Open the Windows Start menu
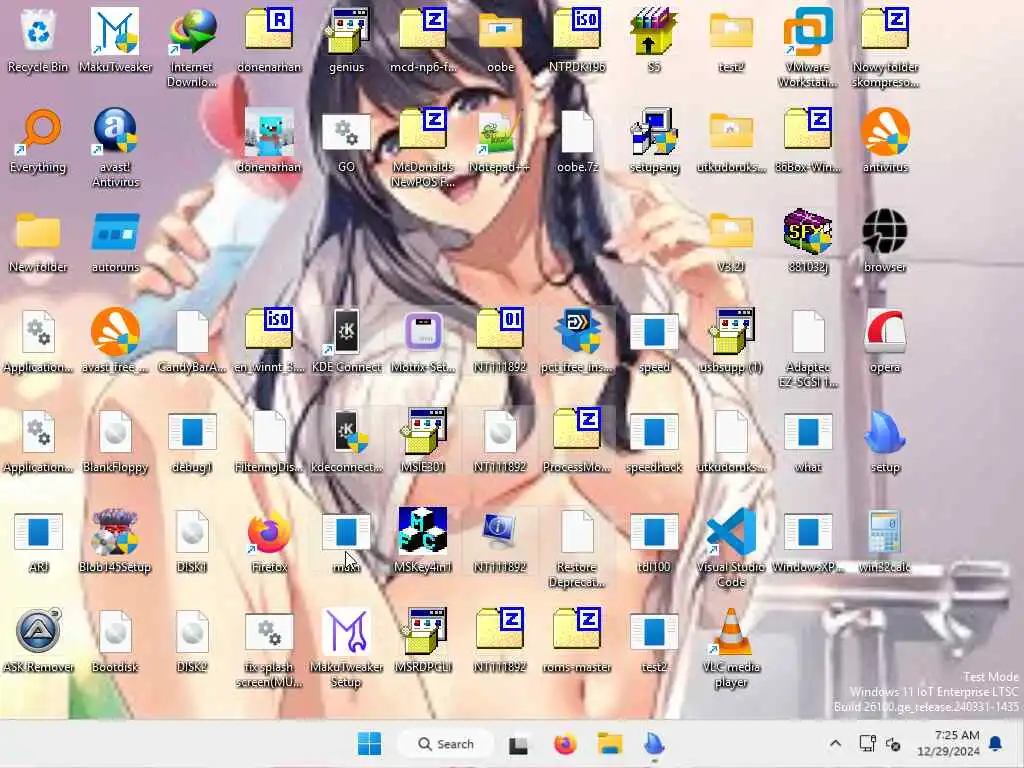Viewport: 1024px width, 768px height. point(370,744)
